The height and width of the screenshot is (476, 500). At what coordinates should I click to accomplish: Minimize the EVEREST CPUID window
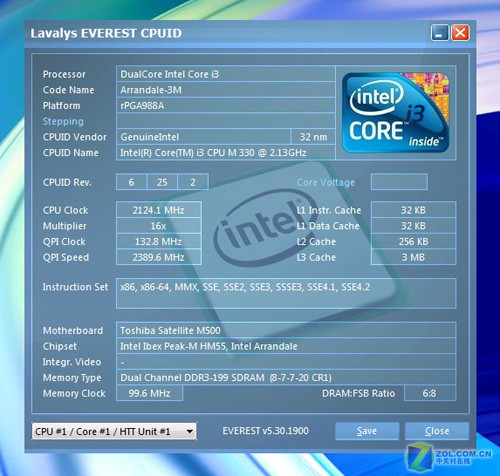click(440, 33)
